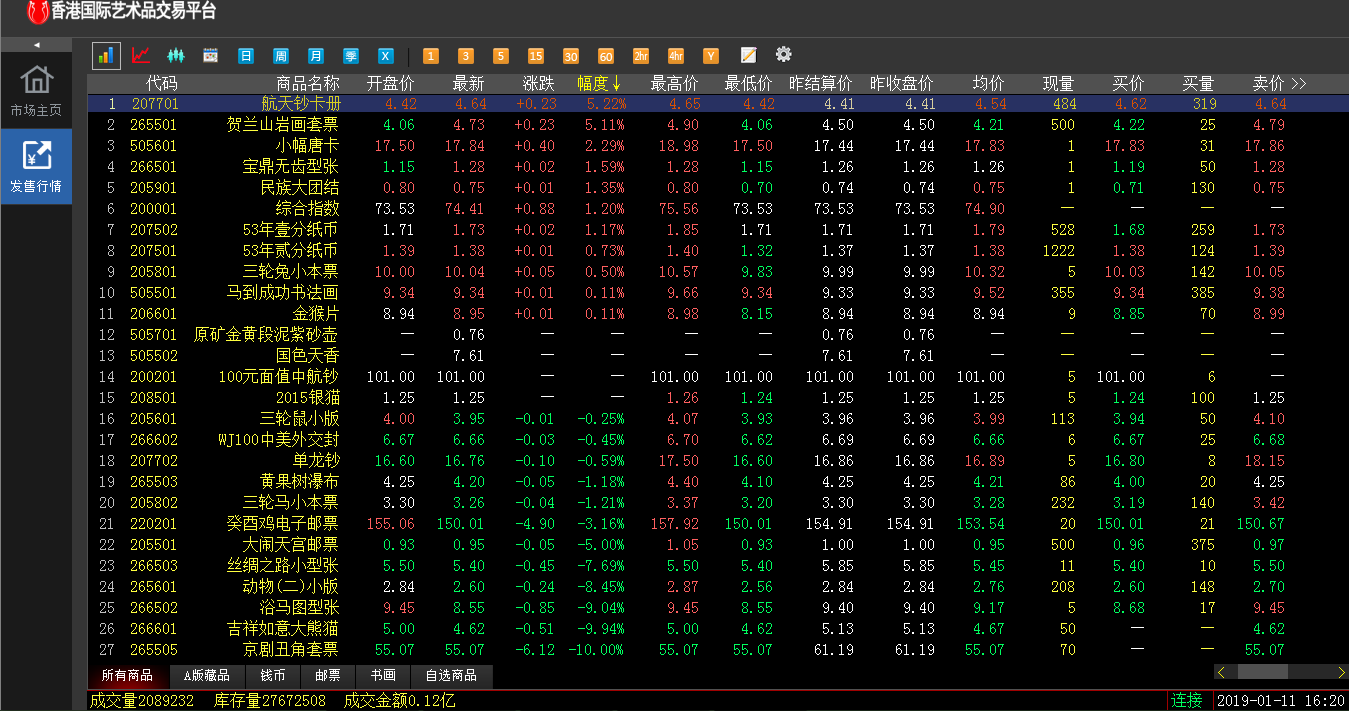Sort by 幅度 column header
Viewport: 1349px width, 711px height.
[599, 83]
